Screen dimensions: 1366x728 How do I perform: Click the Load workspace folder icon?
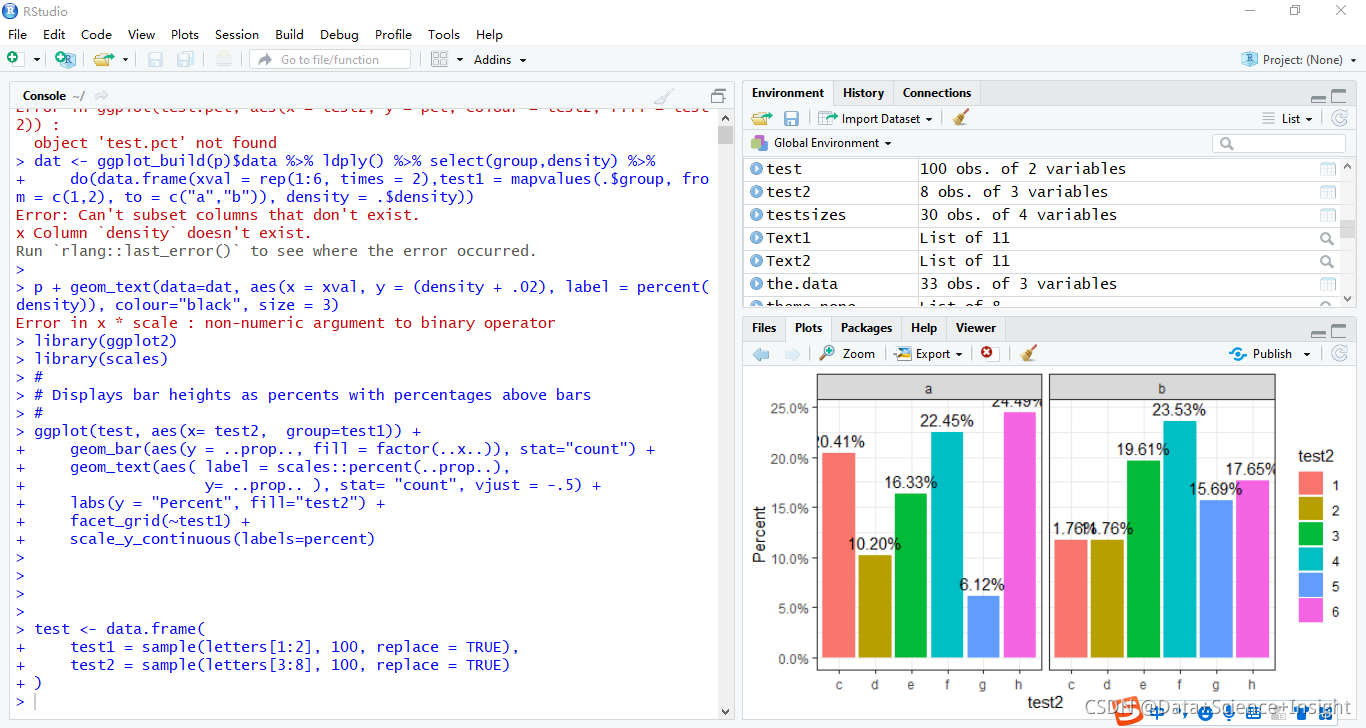pos(762,118)
